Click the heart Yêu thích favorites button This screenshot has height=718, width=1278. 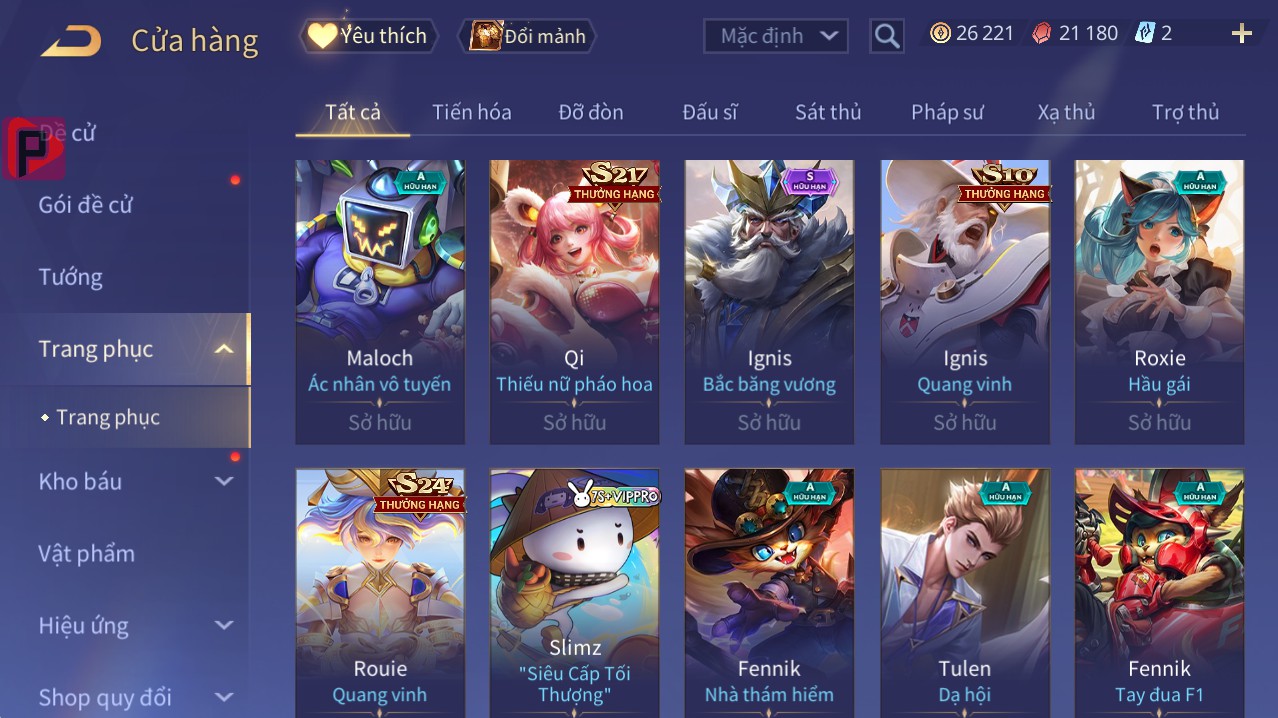click(368, 36)
